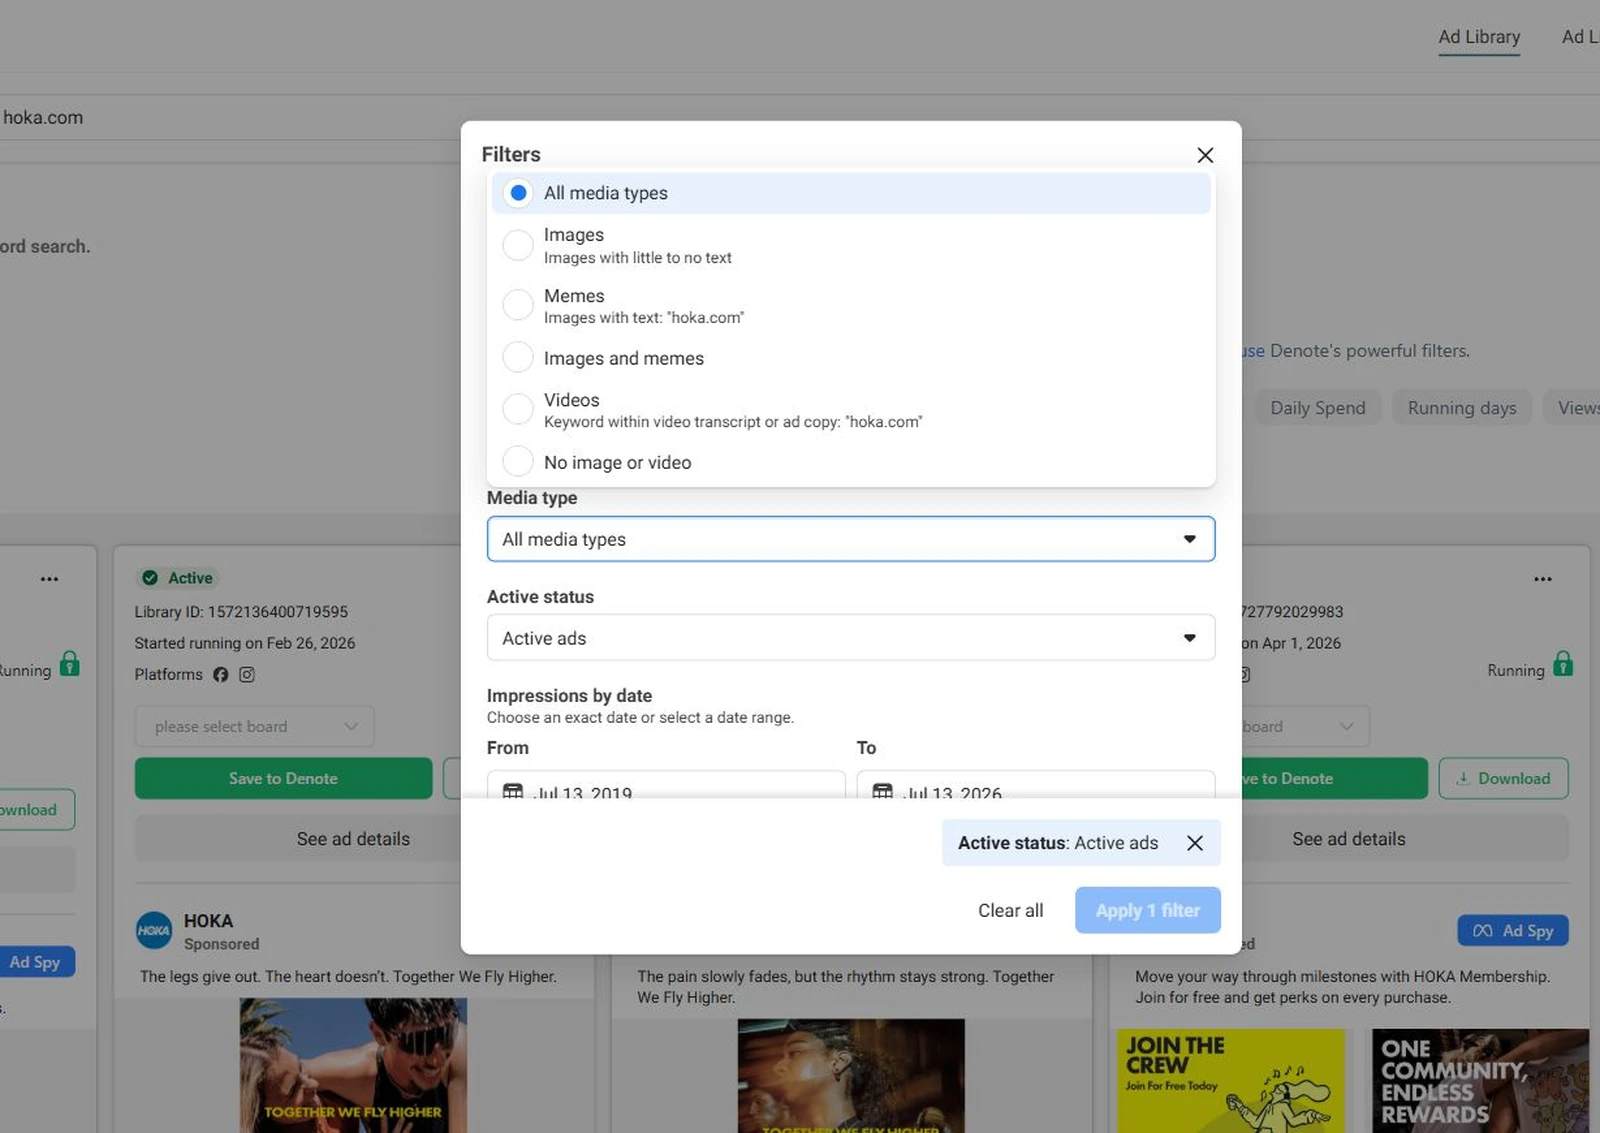Switch to the Ad Library tab
The height and width of the screenshot is (1133, 1600).
1479,37
